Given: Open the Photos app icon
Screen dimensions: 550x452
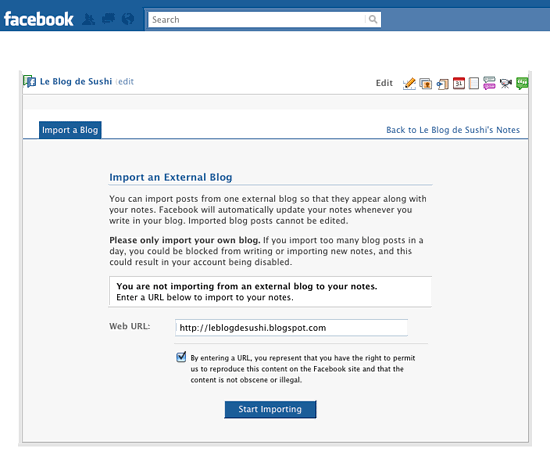Looking at the screenshot, I should (425, 83).
